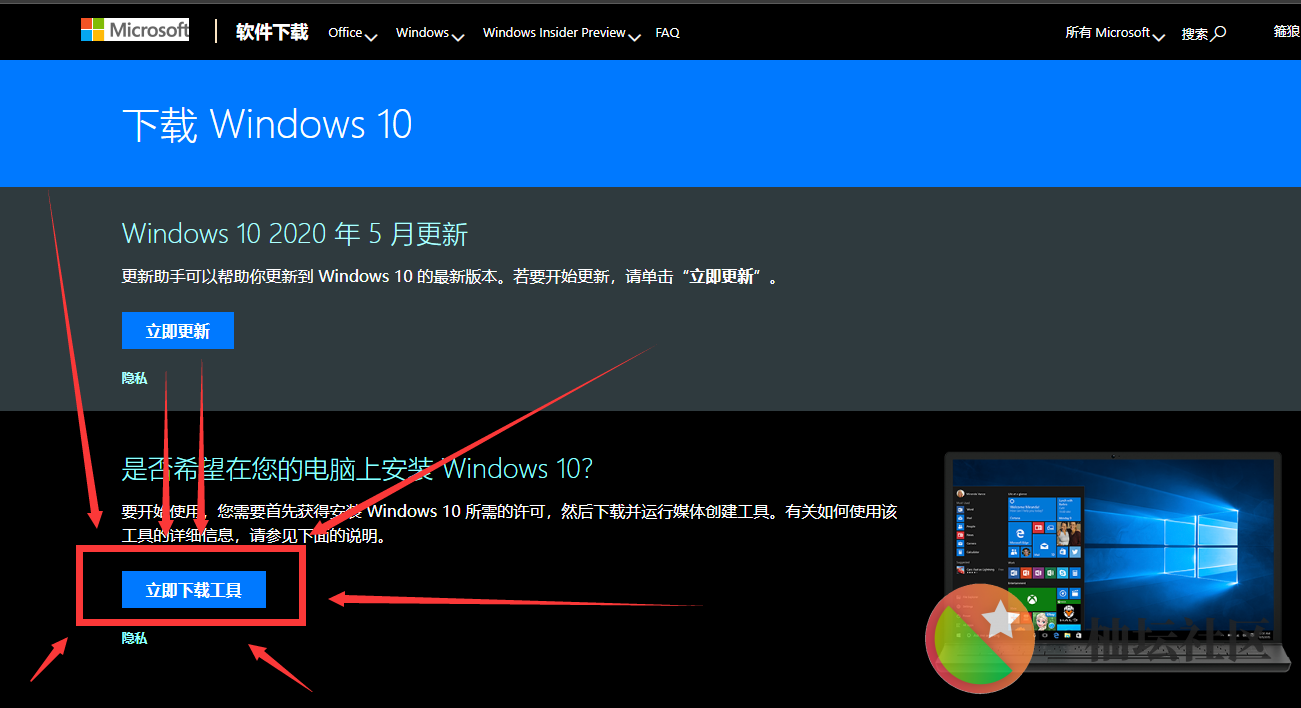Click the Microsoft logo

(135, 30)
